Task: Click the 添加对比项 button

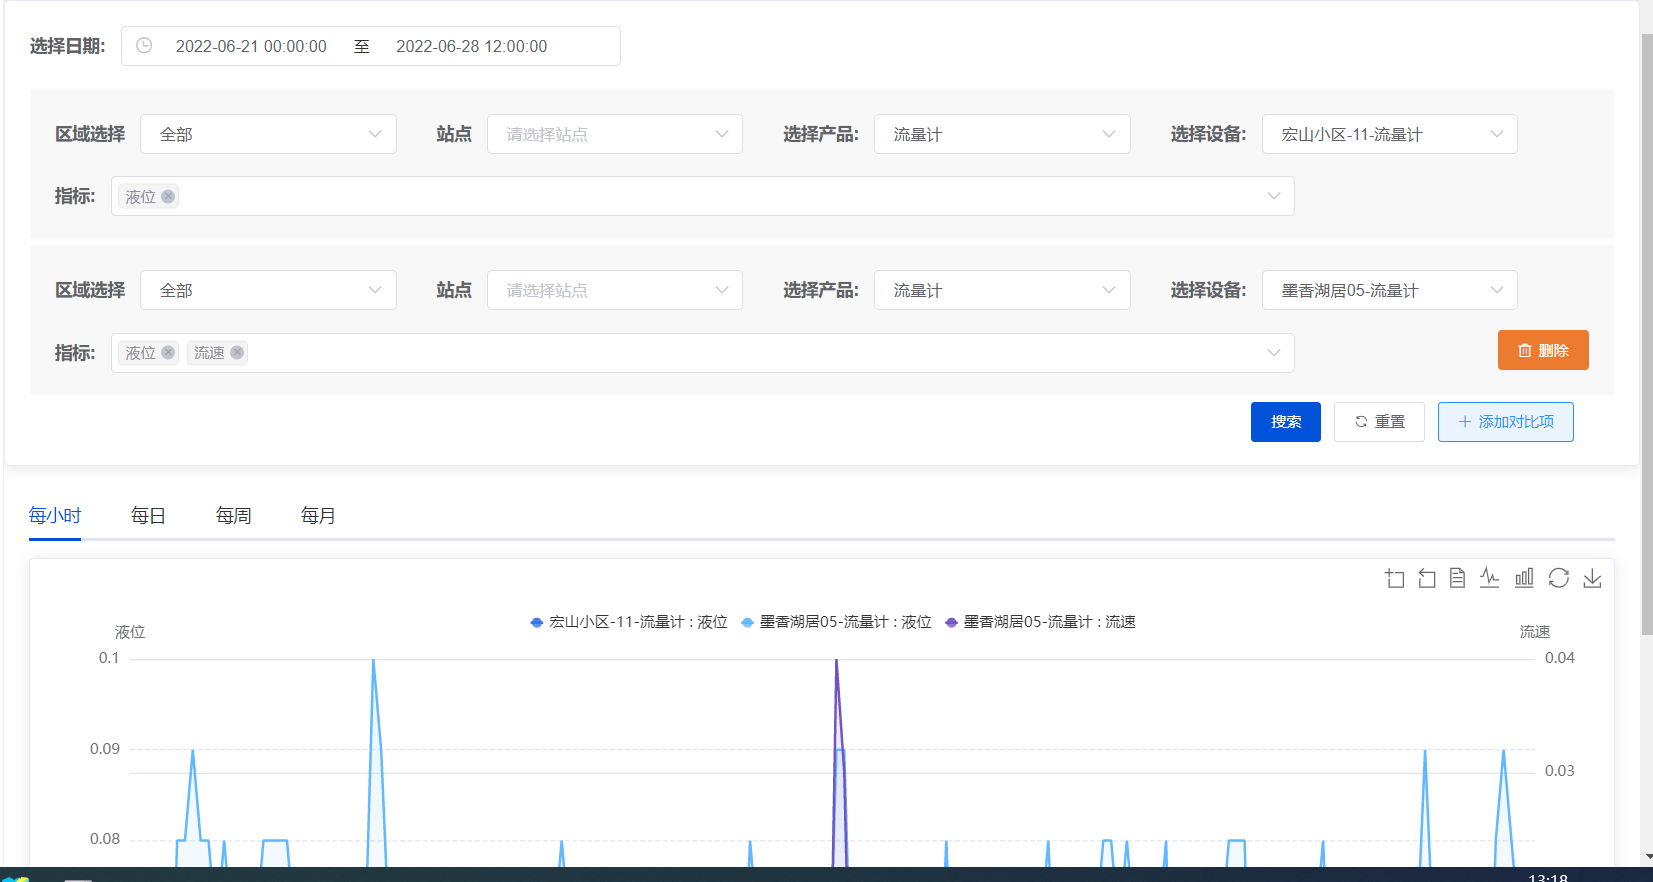Action: coord(1506,422)
